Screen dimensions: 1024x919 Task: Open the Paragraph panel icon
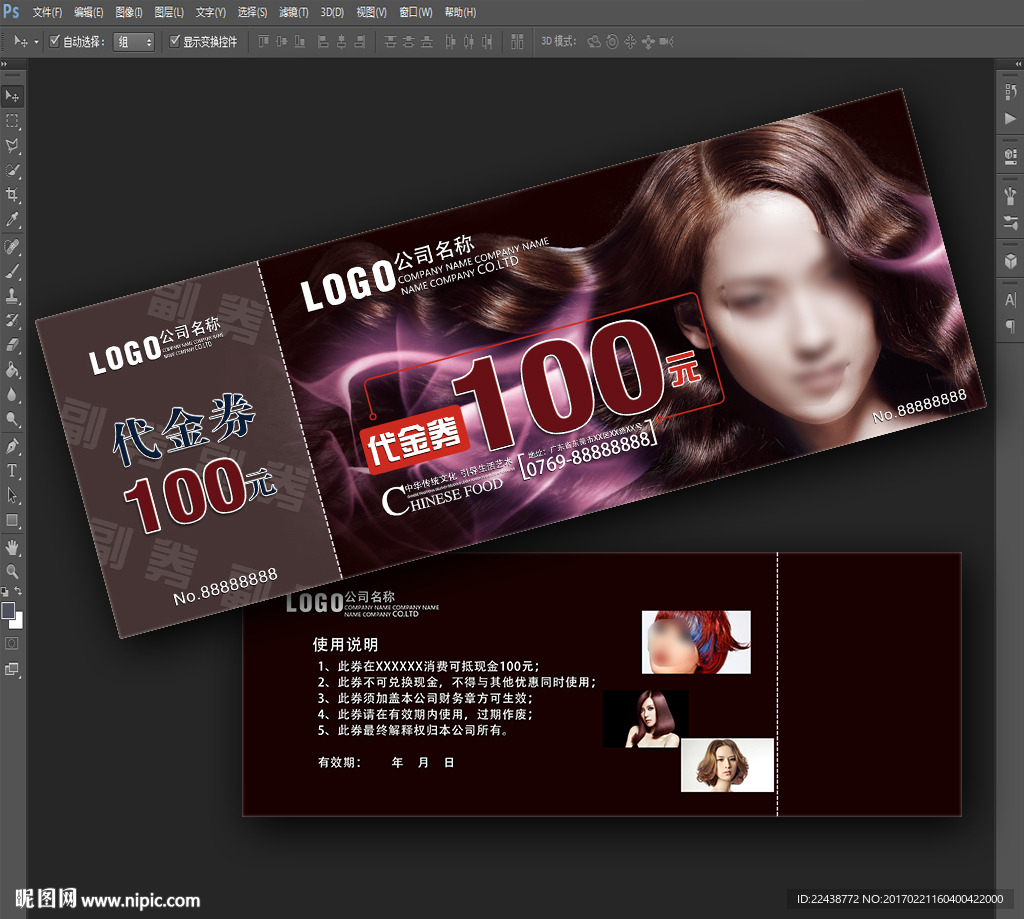click(x=1009, y=326)
